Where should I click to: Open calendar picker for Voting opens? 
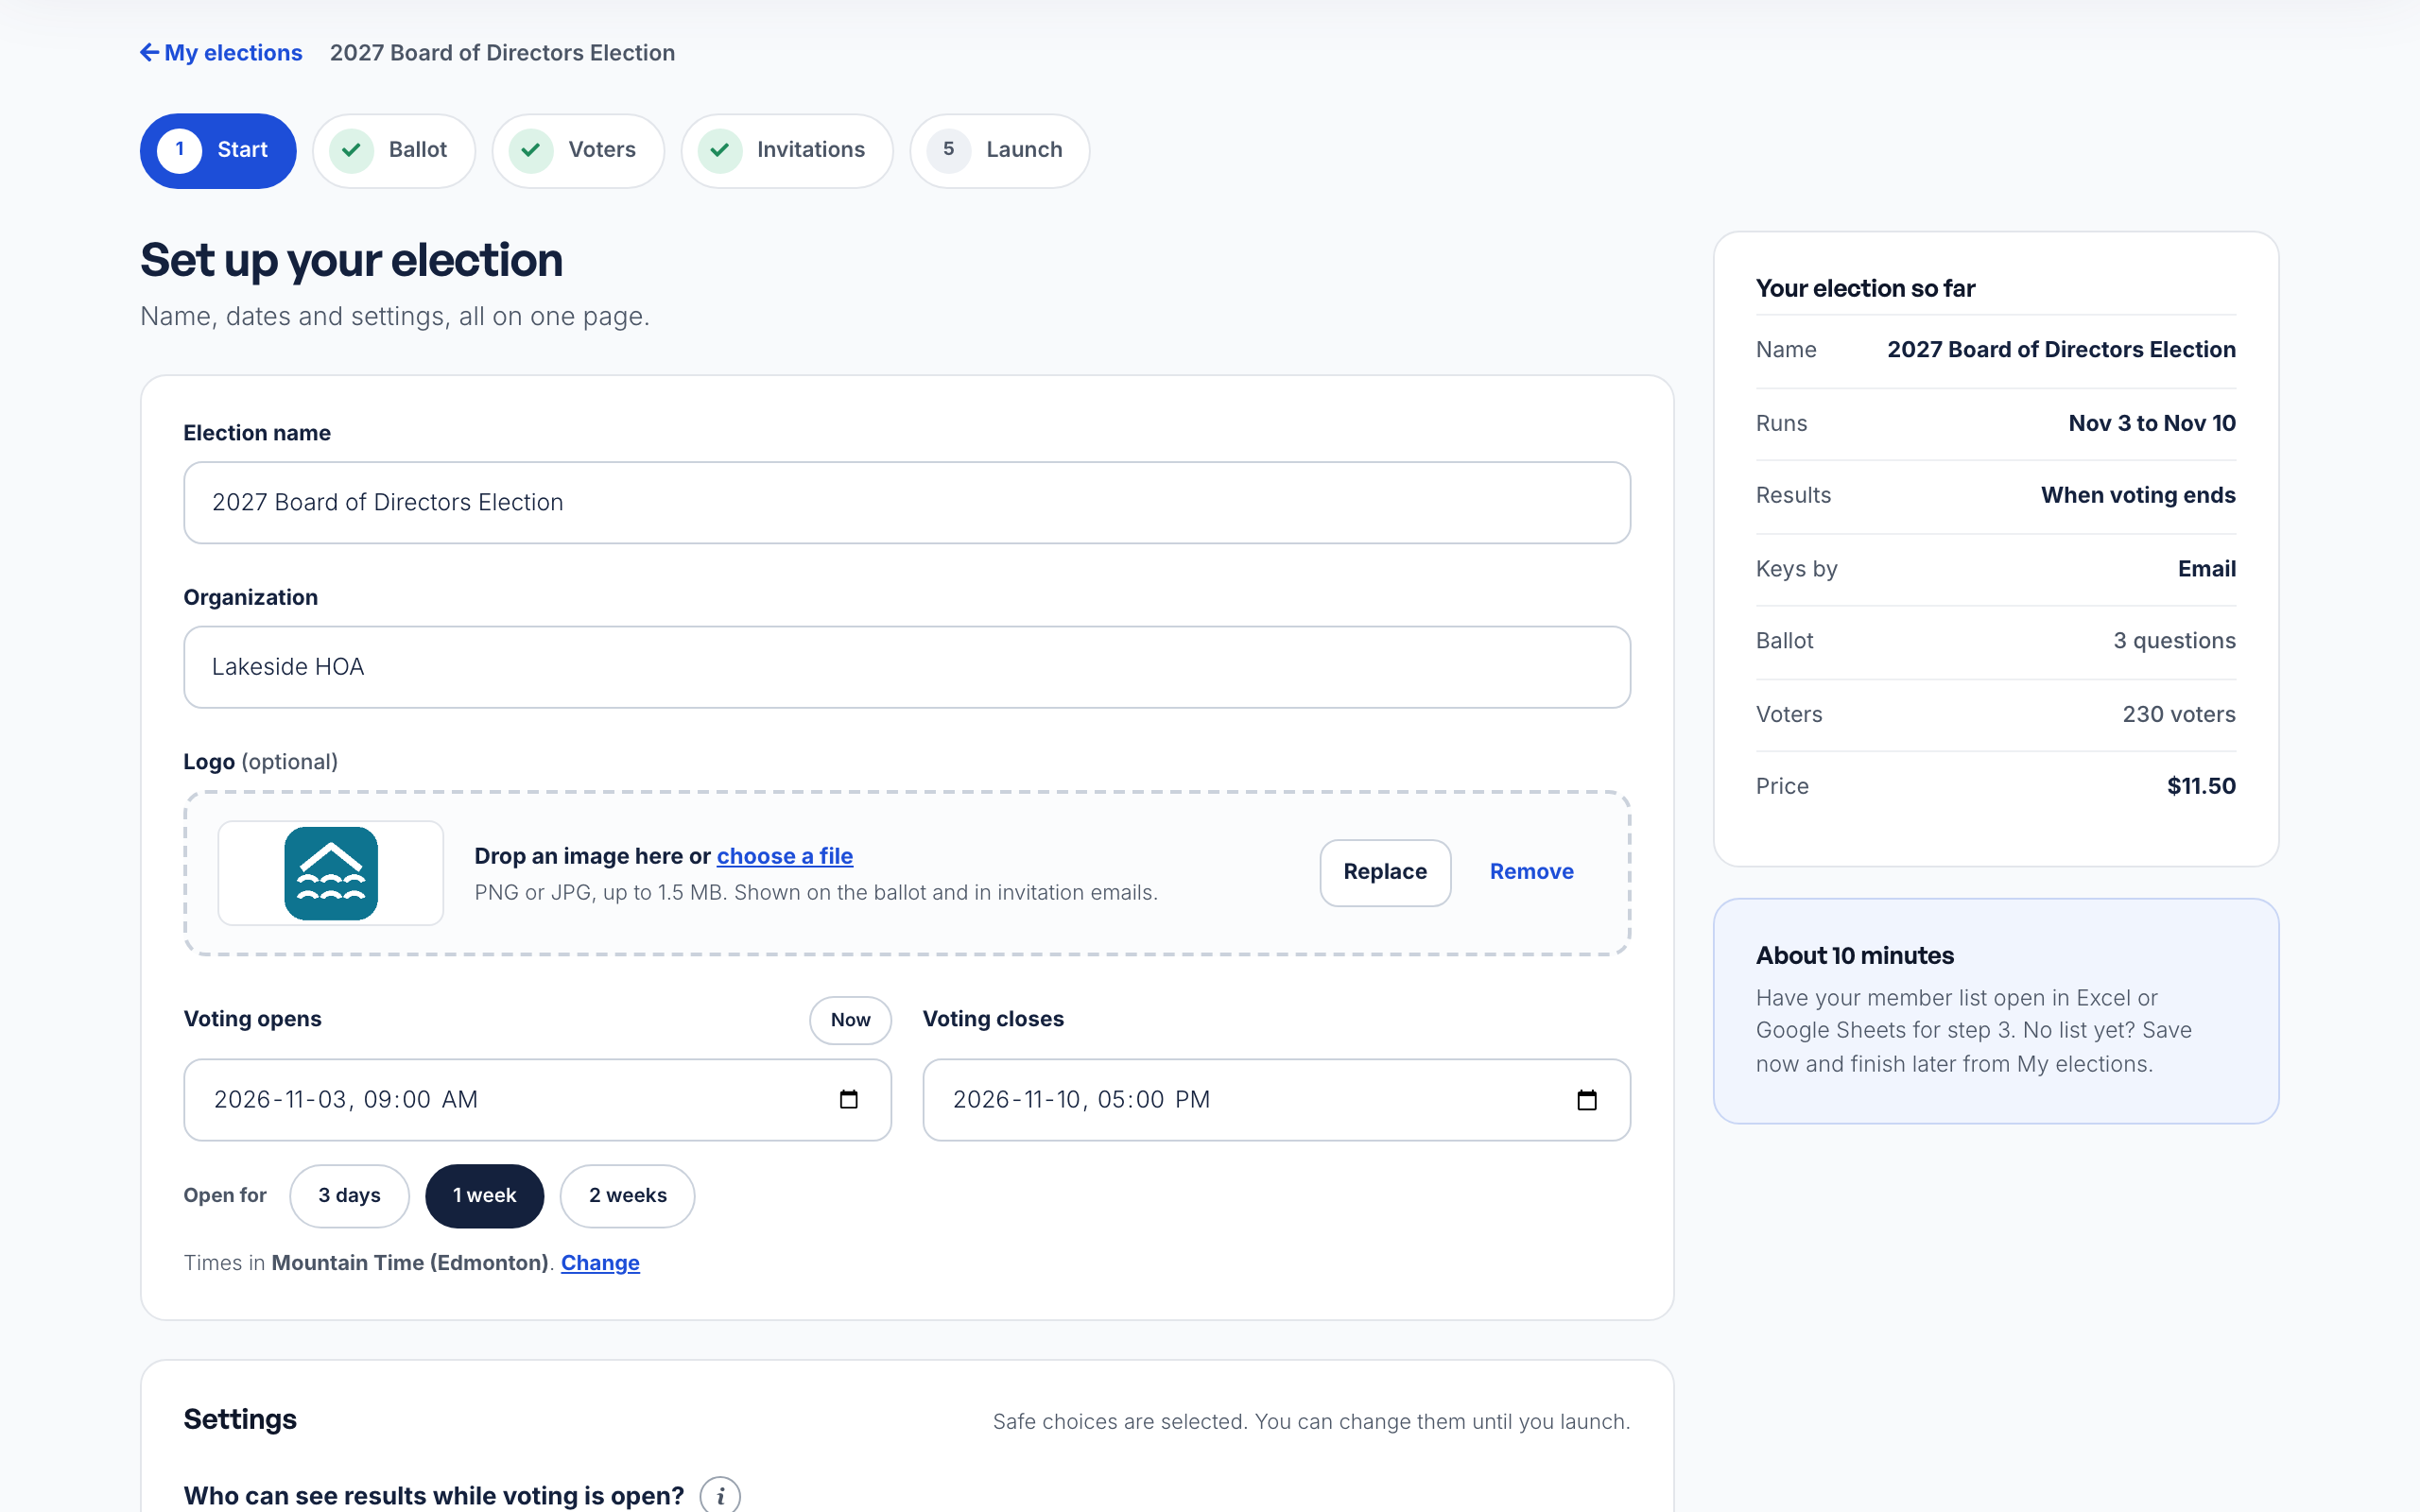click(x=849, y=1100)
